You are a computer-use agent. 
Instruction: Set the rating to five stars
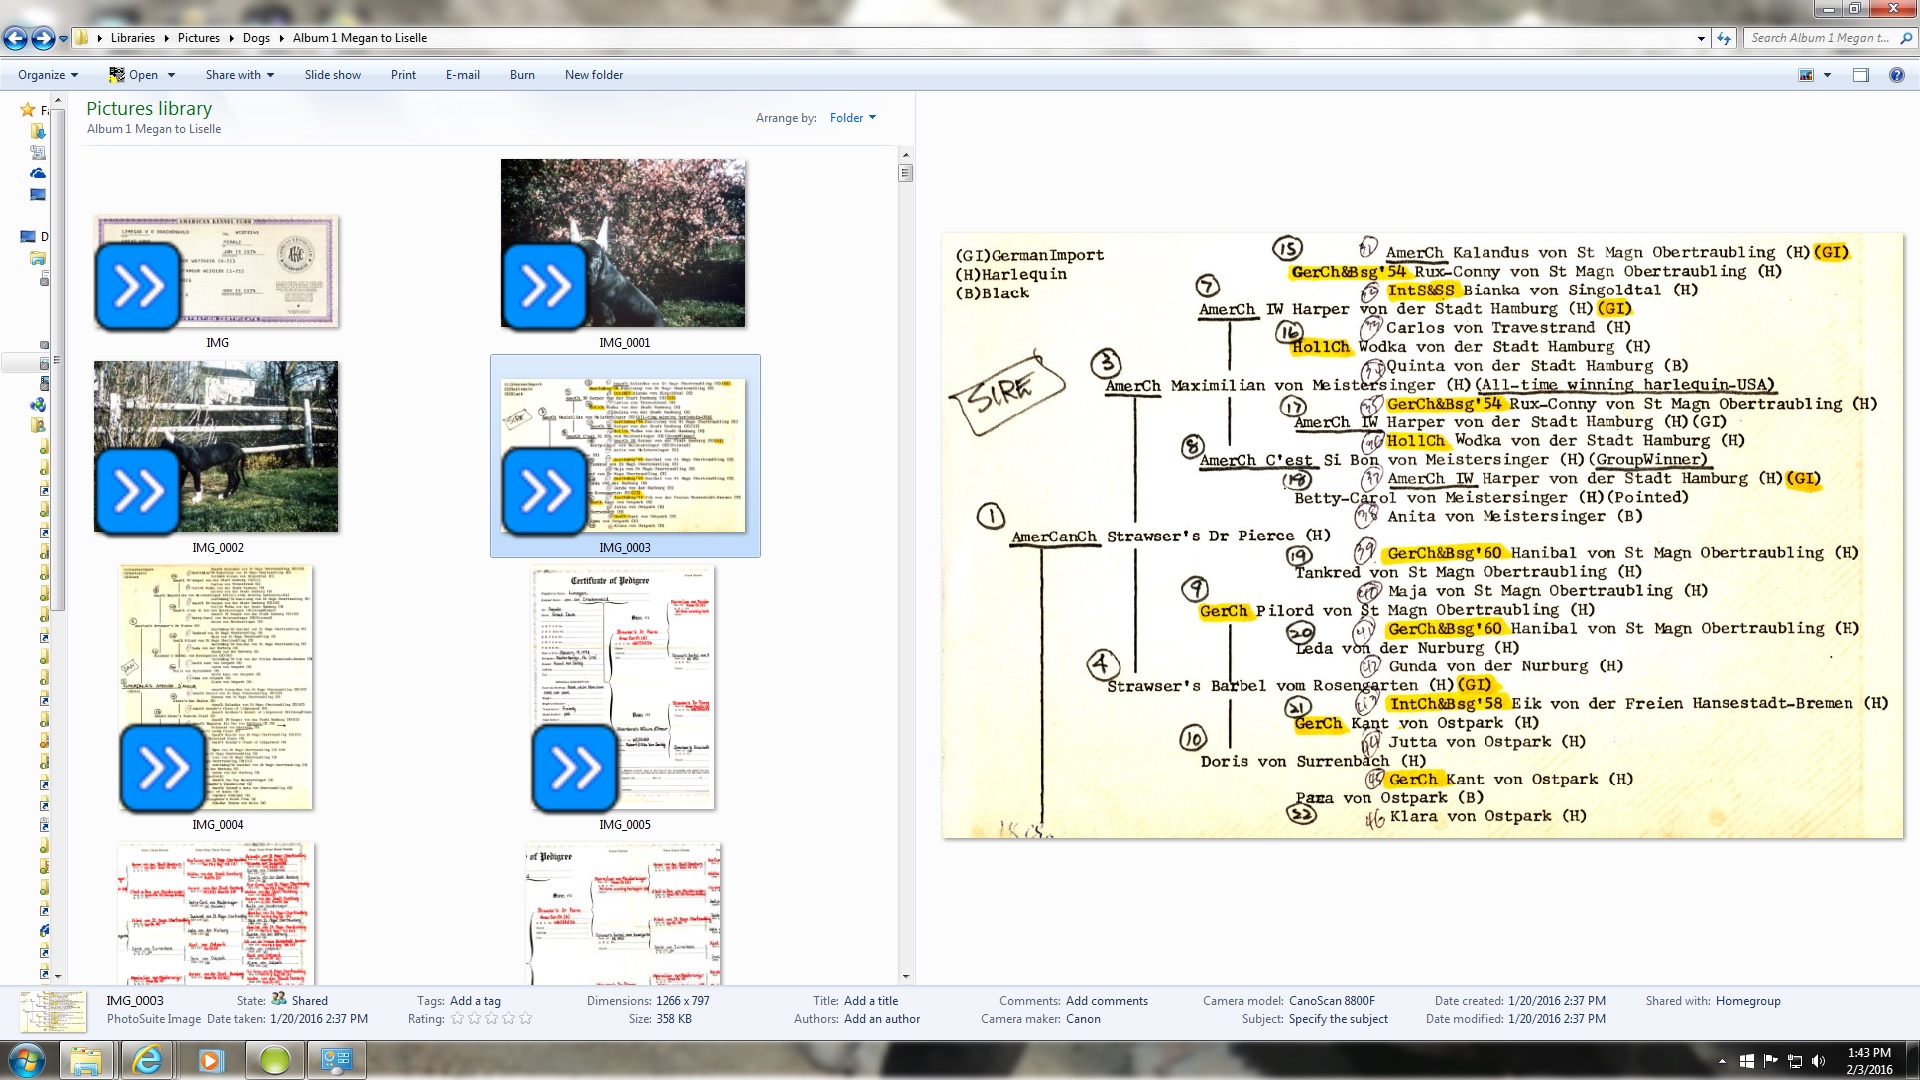tap(525, 1019)
